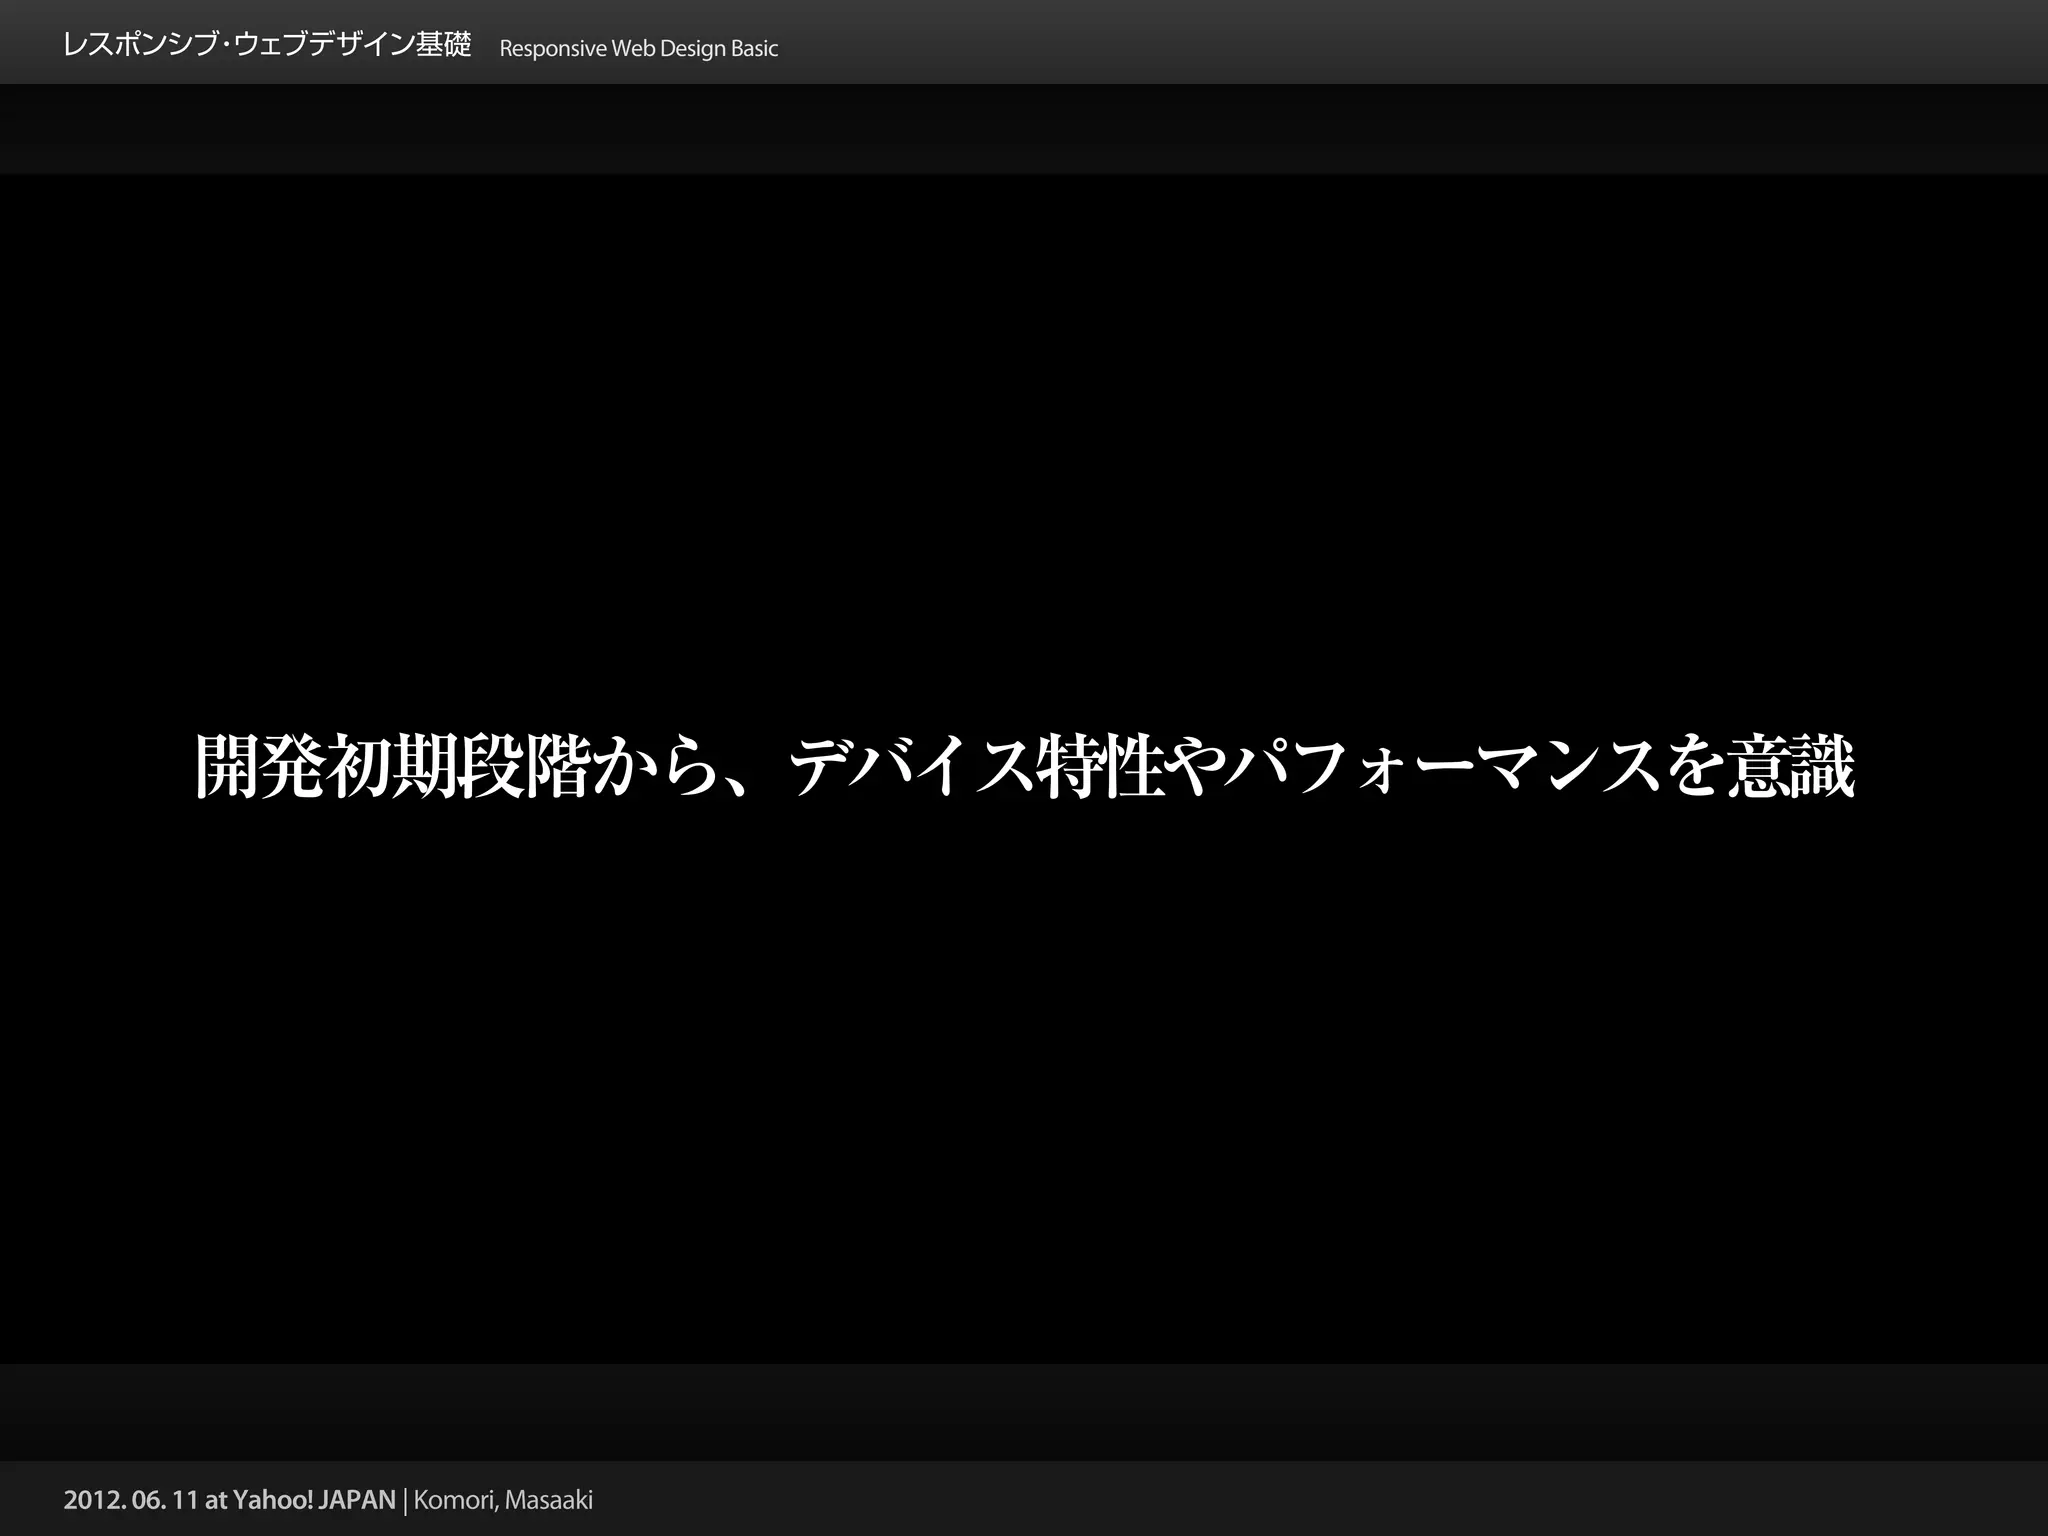Click the footer date 2012. 06. 11 at Yahoo! JAPAN
The image size is (2048, 1536).
pos(230,1500)
